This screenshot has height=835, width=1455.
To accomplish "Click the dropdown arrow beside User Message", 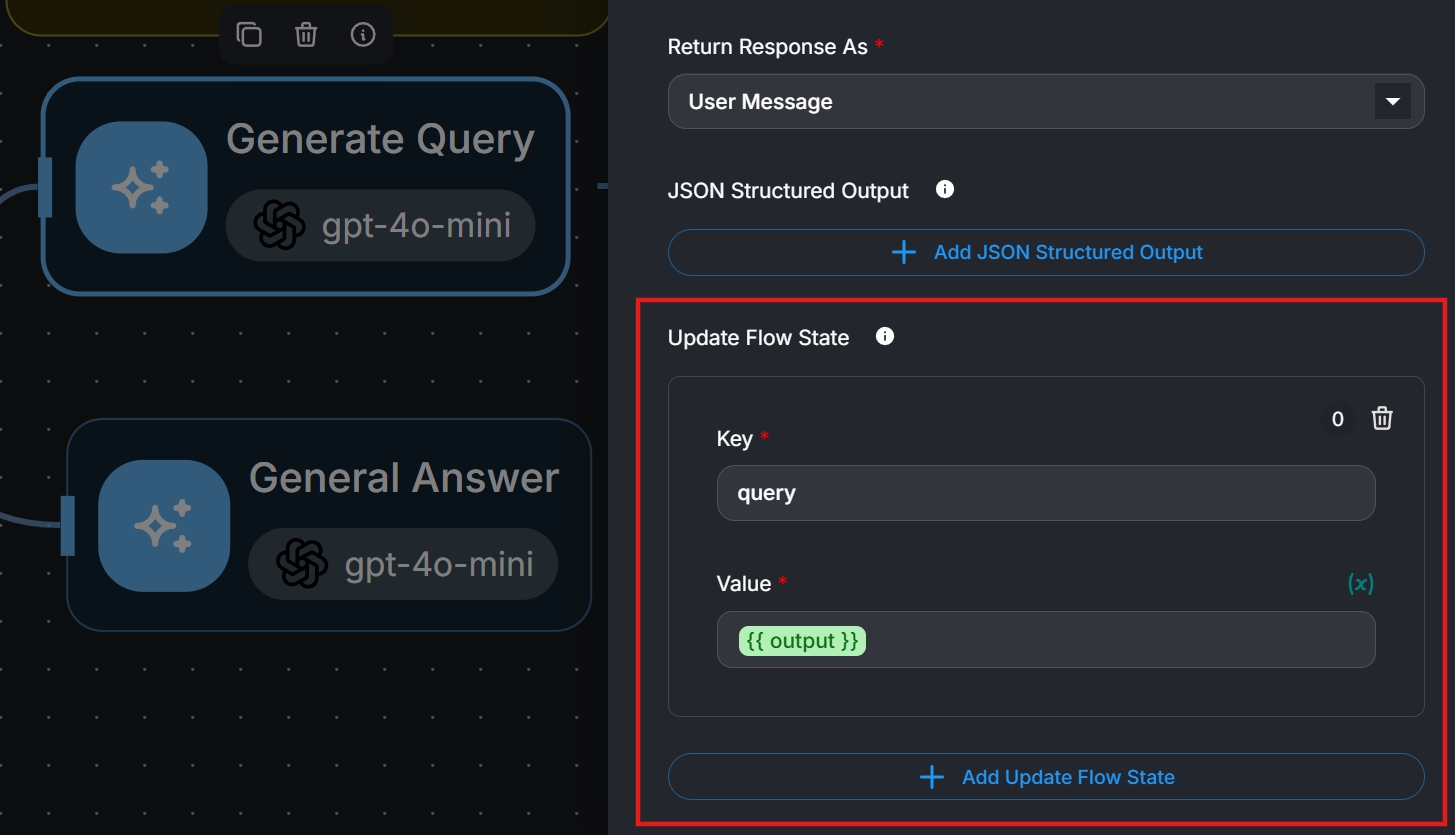I will coord(1392,101).
